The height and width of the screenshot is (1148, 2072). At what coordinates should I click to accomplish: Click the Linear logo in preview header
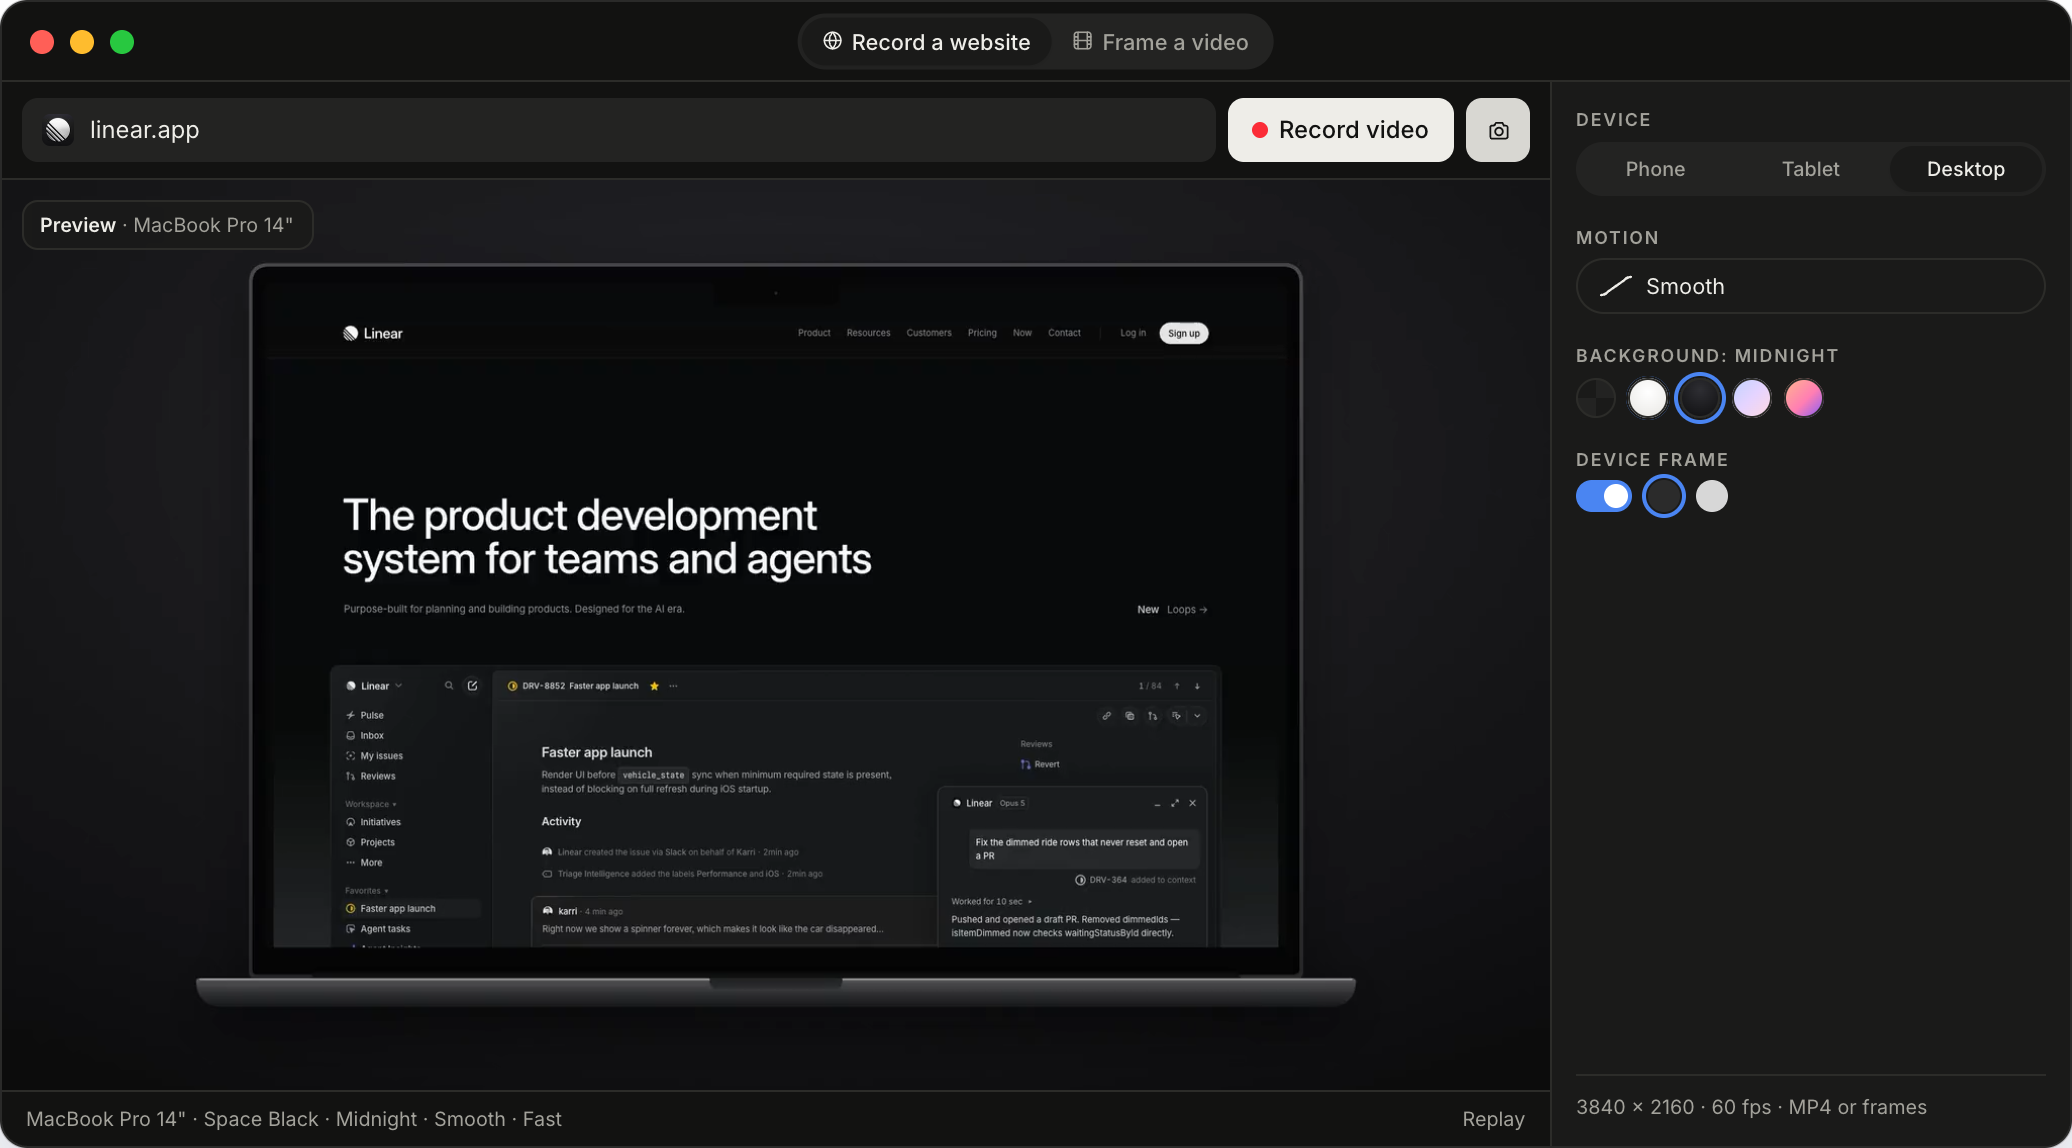(x=372, y=333)
